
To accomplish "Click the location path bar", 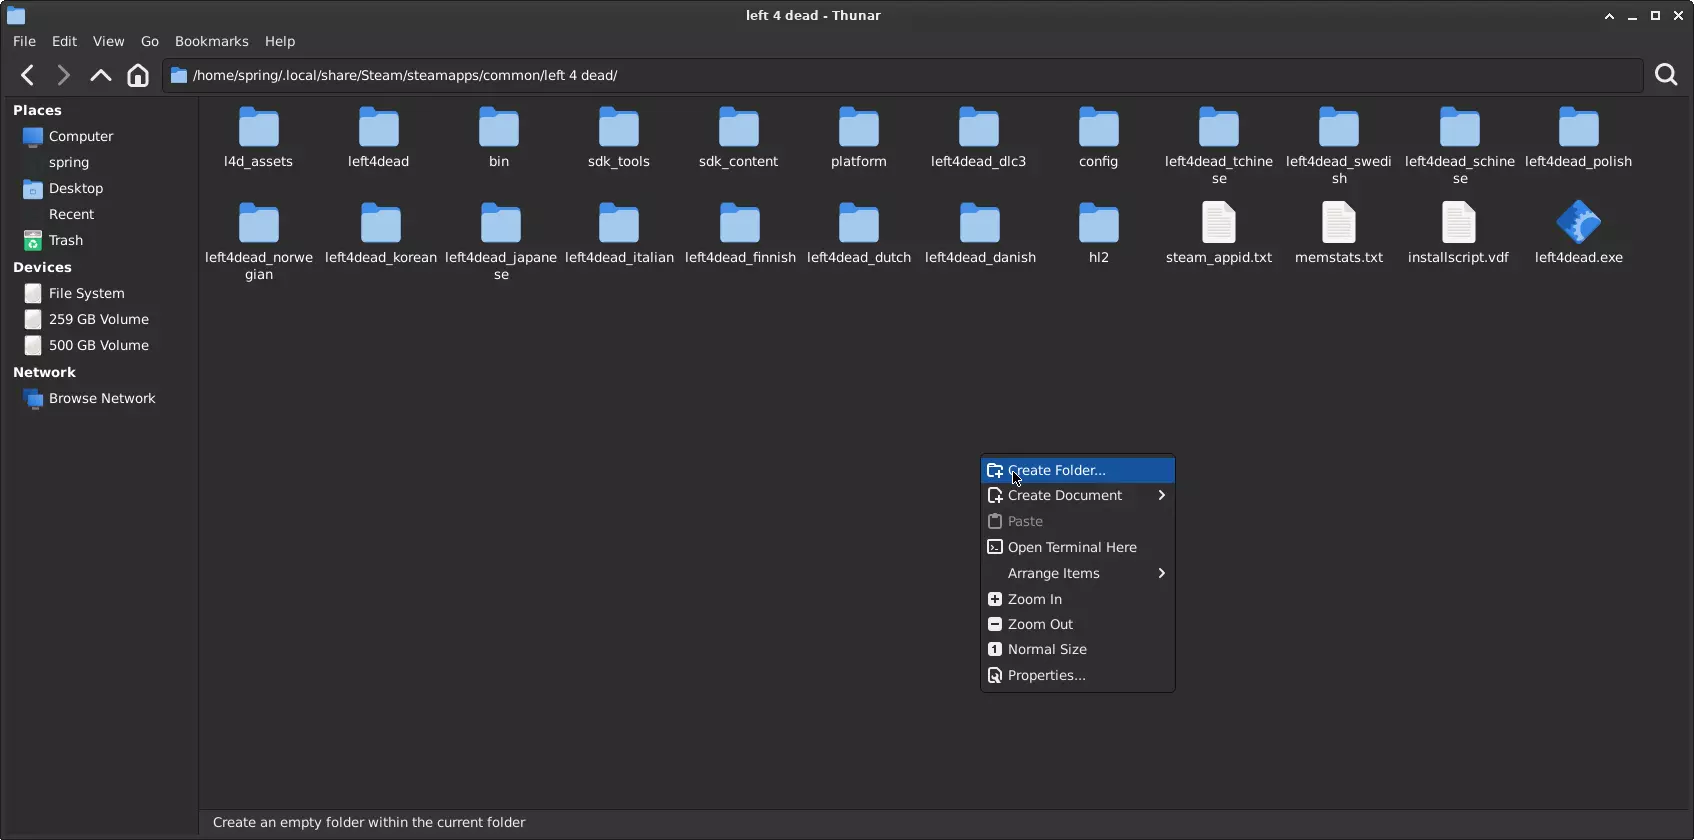I will click(x=903, y=75).
